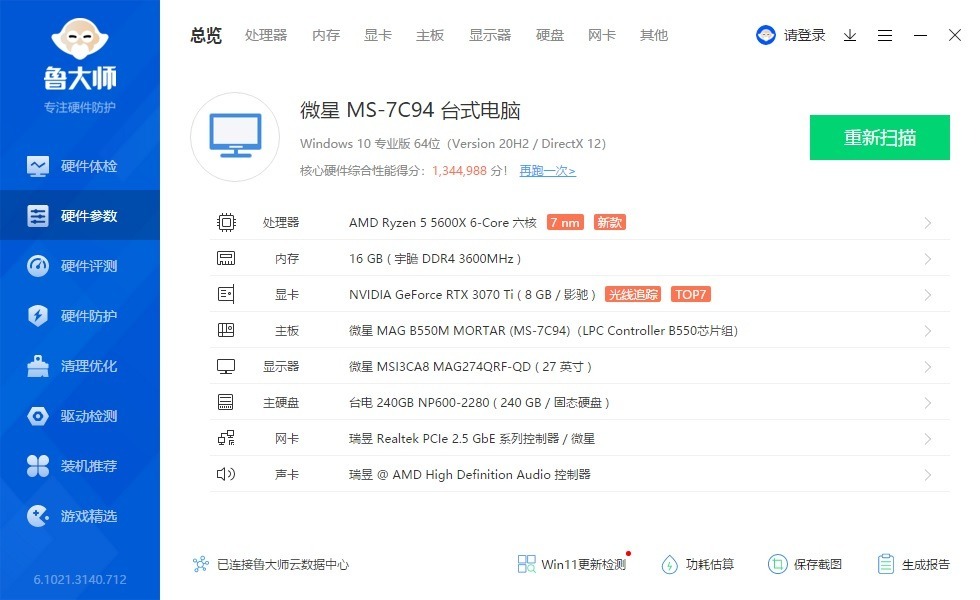Switch to the 显卡 tab
The width and height of the screenshot is (980, 600).
point(377,35)
